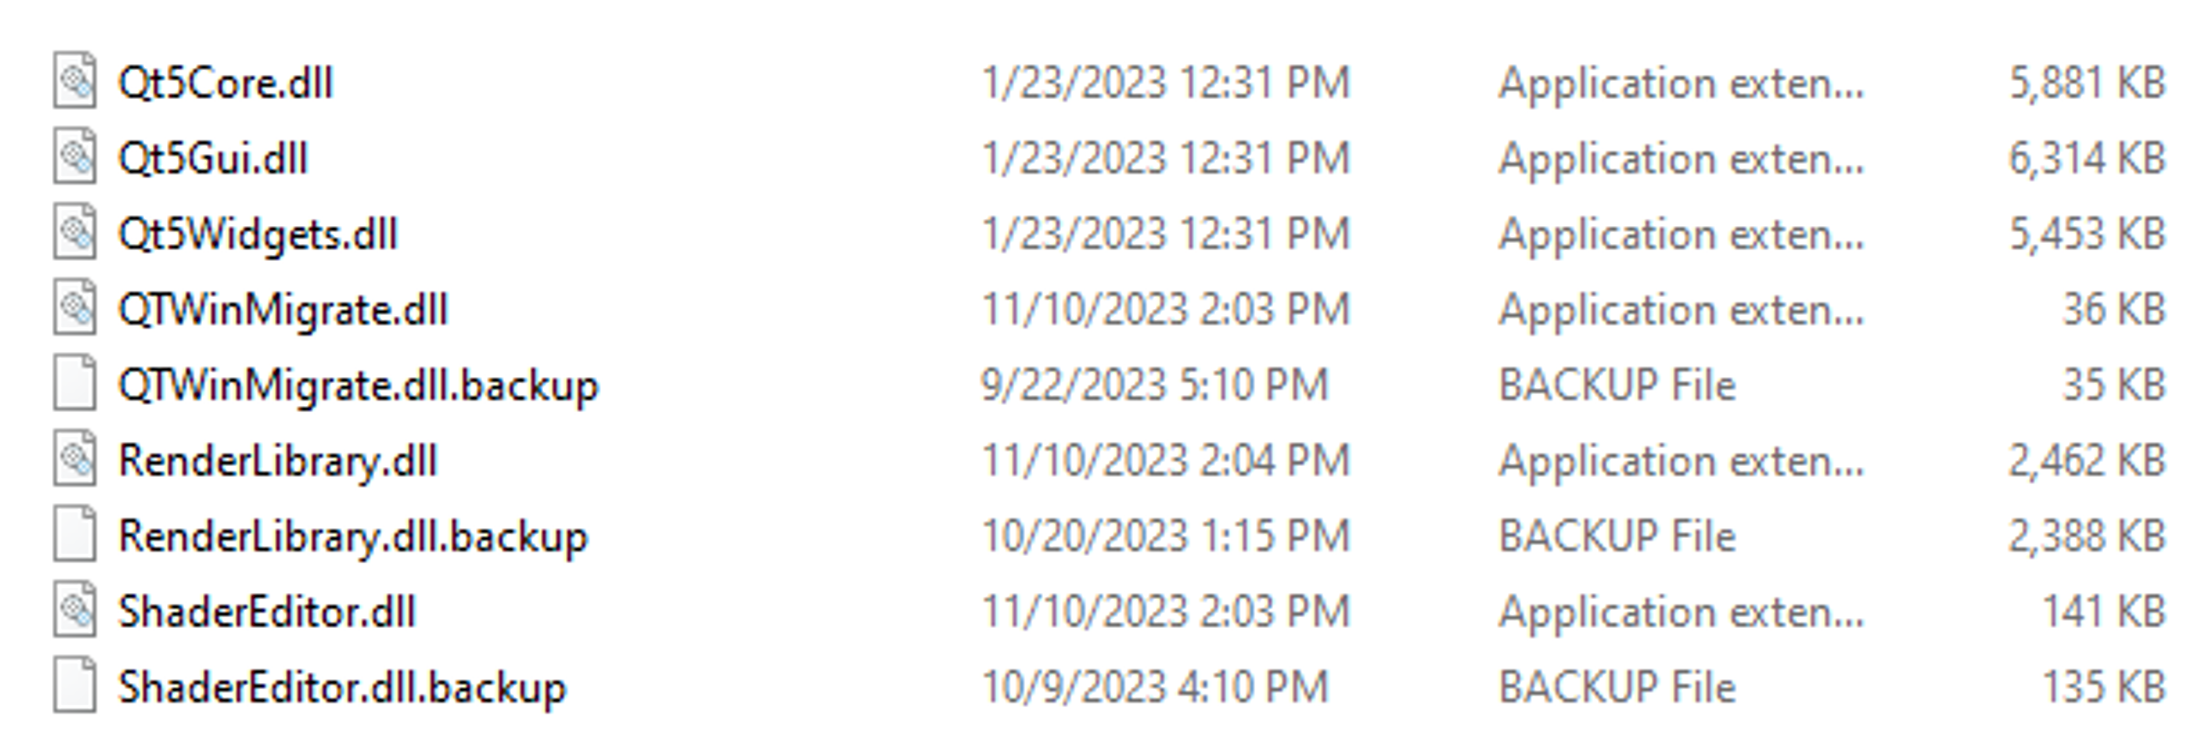Click the 141 KB size value
Image resolution: width=2209 pixels, height=742 pixels.
click(2103, 612)
